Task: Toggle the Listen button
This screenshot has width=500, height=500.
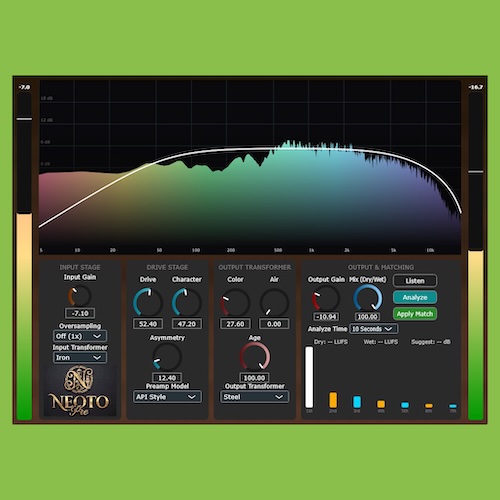Action: click(415, 281)
